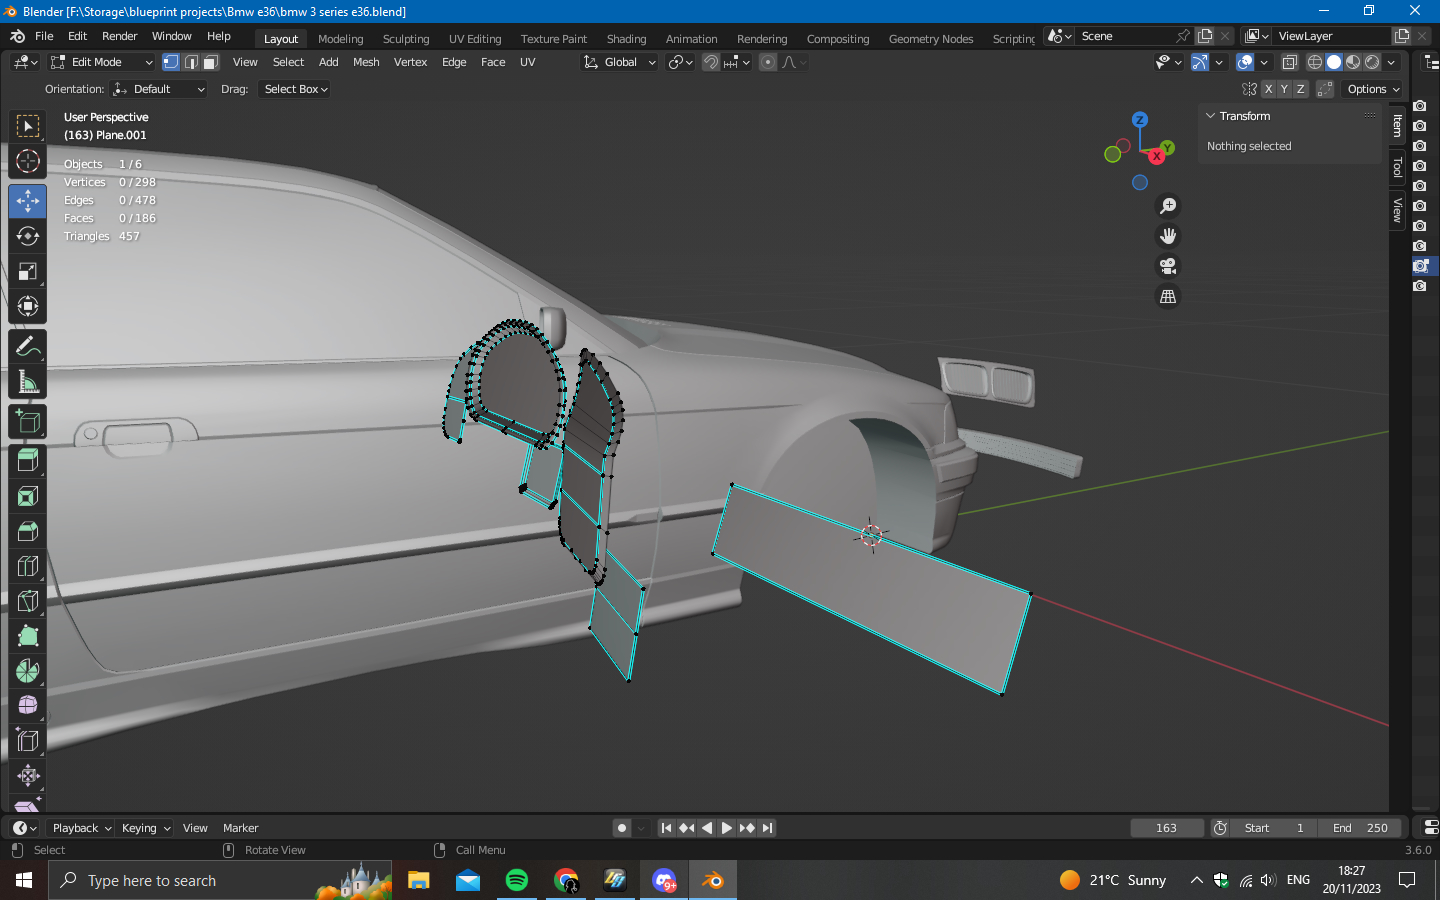
Task: Enable face select mode
Action: point(211,62)
